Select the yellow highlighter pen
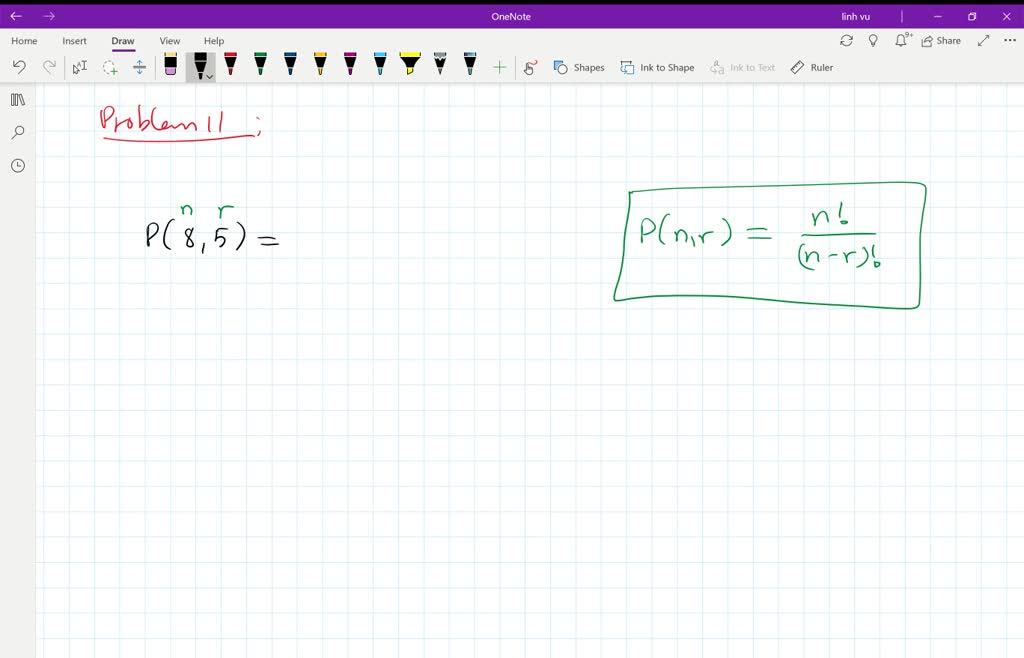1024x658 pixels. tap(410, 64)
